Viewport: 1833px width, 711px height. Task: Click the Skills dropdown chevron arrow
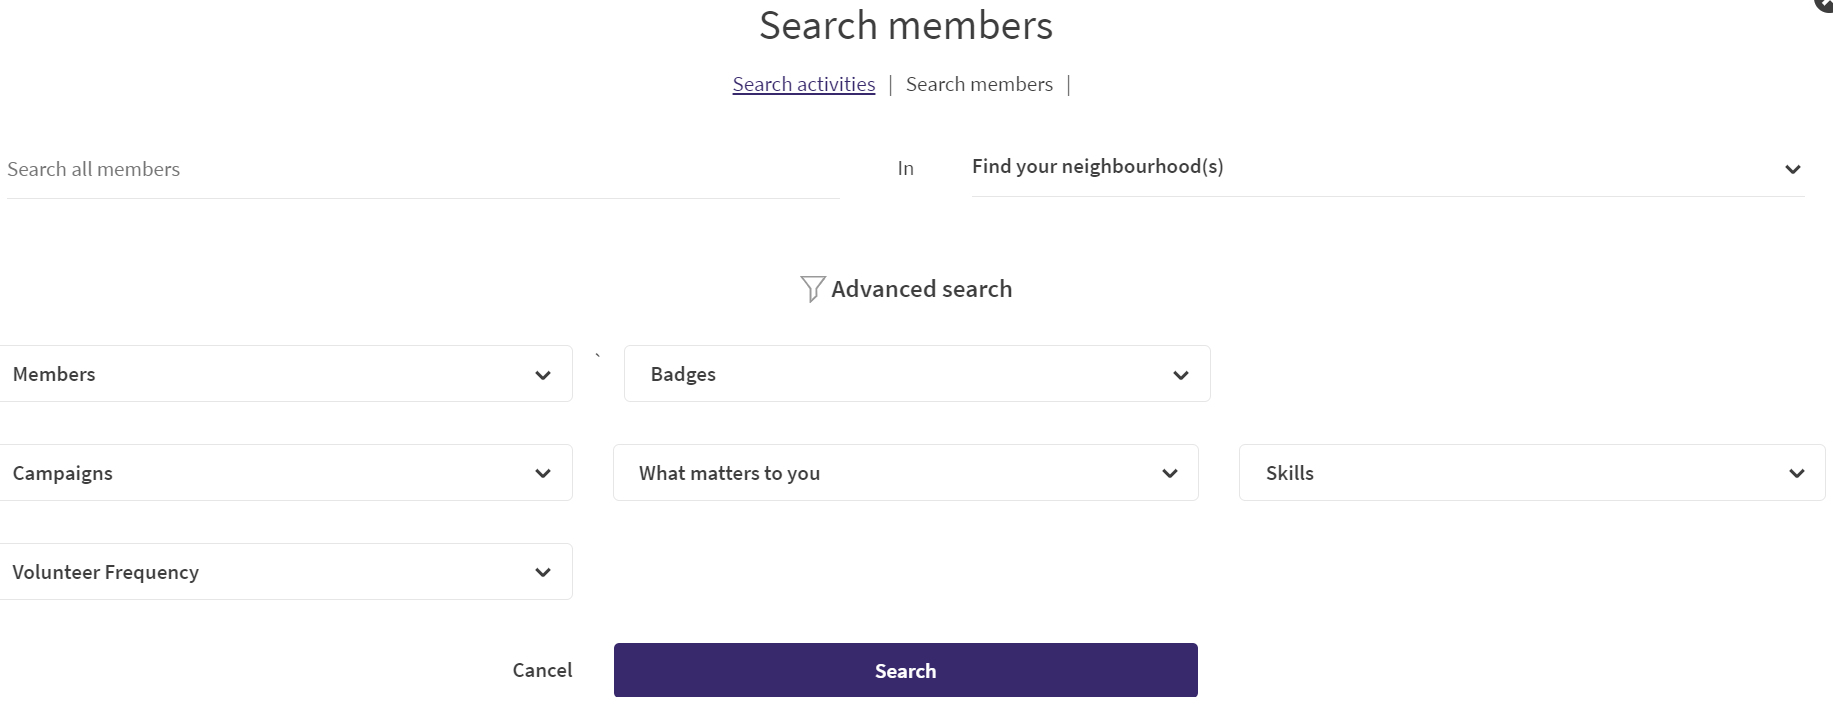point(1797,473)
